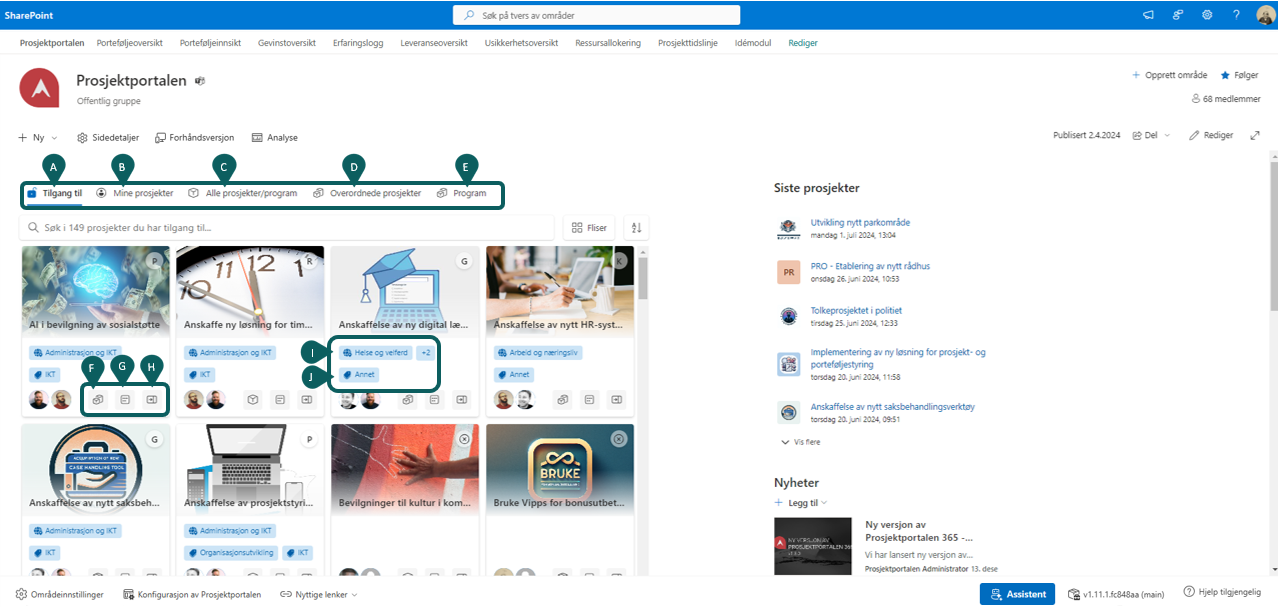Switch project view with Fliser button

coord(589,228)
